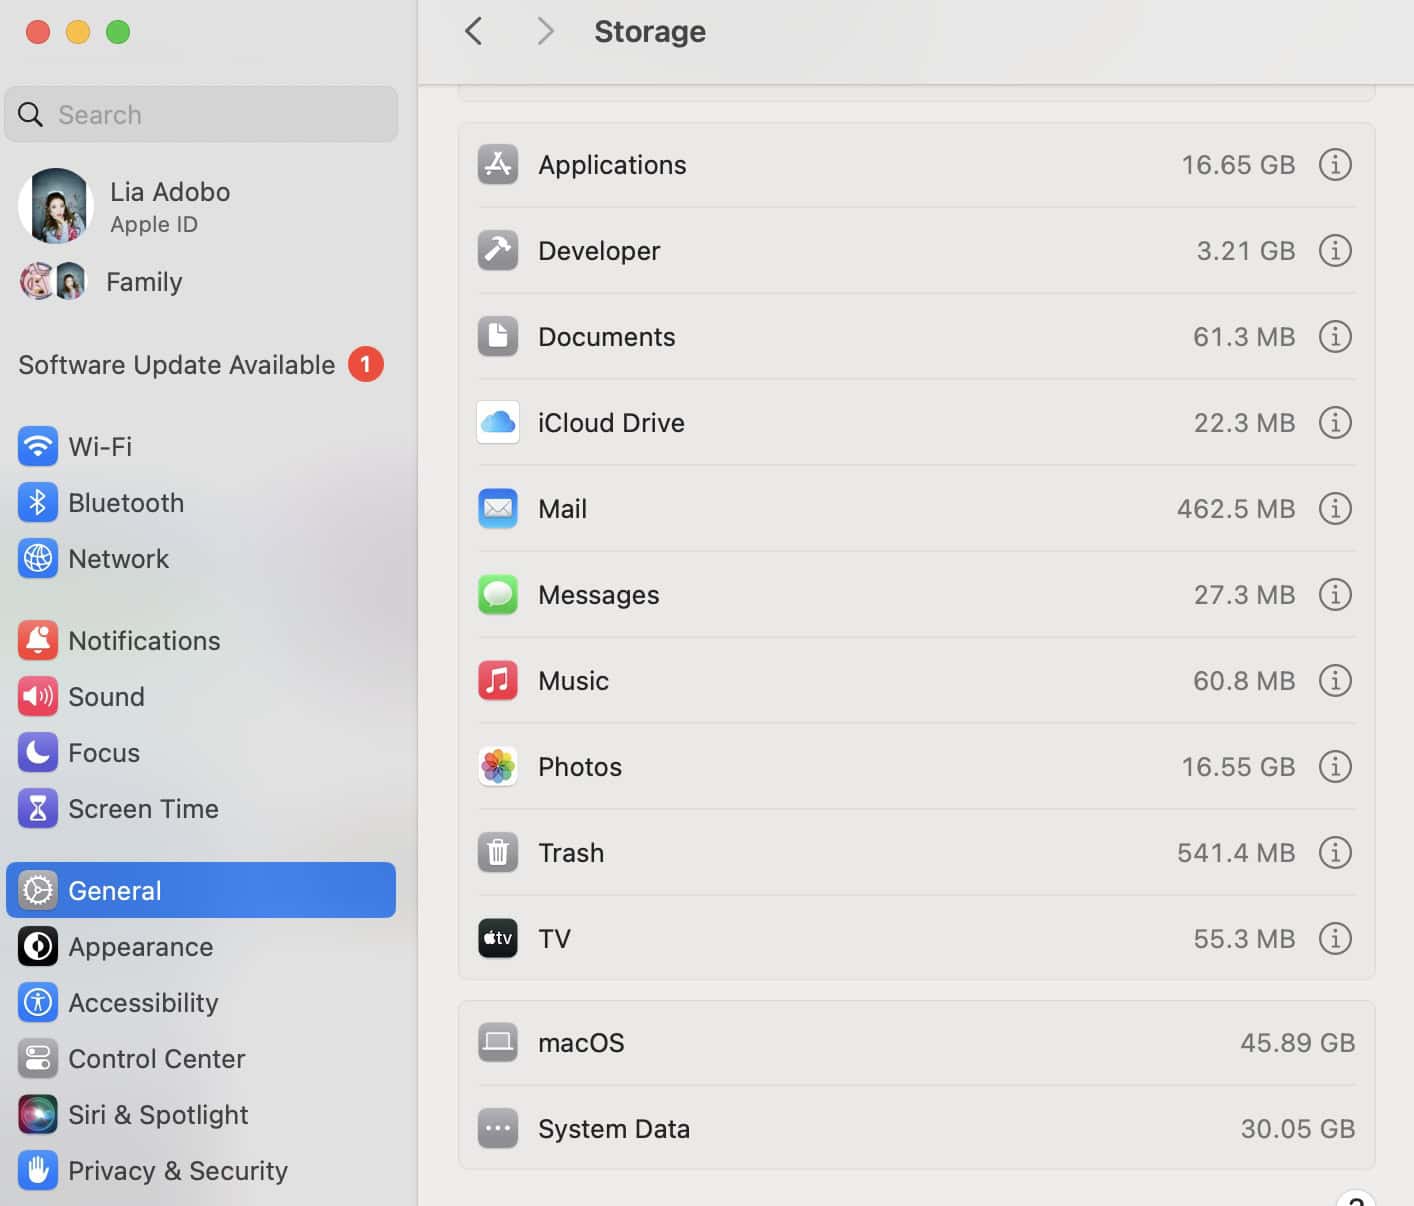Screen dimensions: 1414x1206
Task: Open Family sharing settings
Action: tap(201, 282)
